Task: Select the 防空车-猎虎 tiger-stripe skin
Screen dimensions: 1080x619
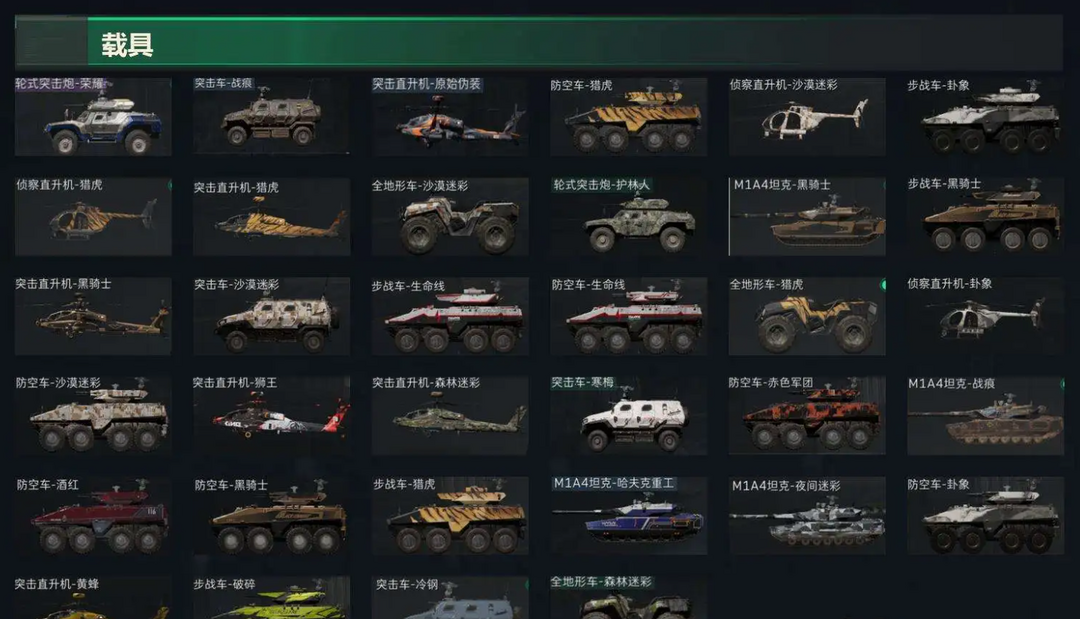Action: coord(628,116)
